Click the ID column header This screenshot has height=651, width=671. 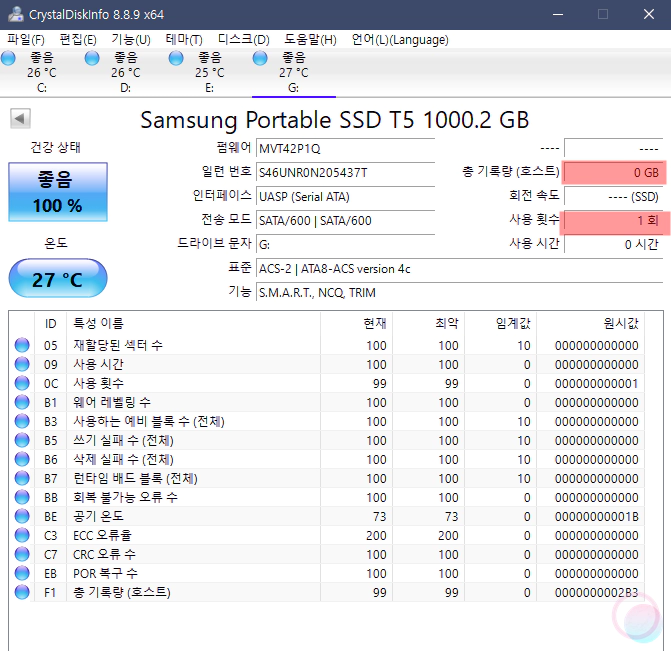click(x=50, y=323)
